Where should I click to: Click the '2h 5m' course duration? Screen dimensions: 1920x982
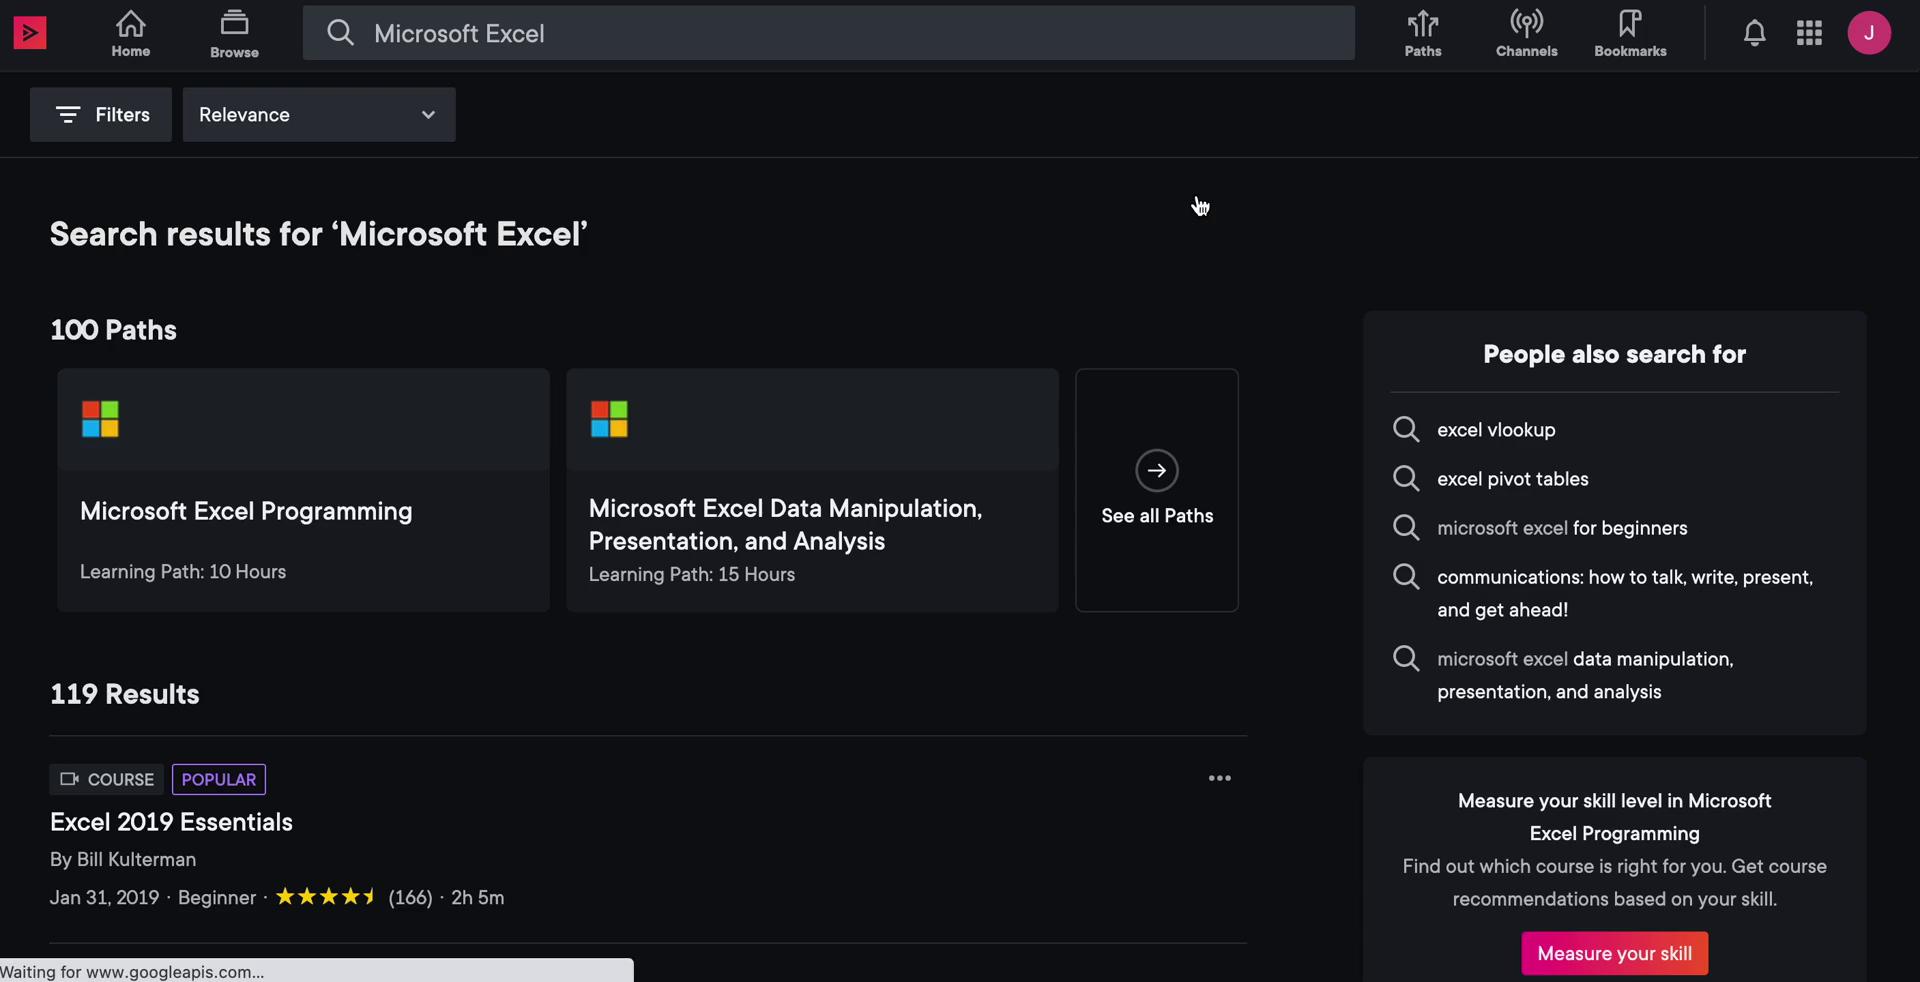(x=478, y=898)
